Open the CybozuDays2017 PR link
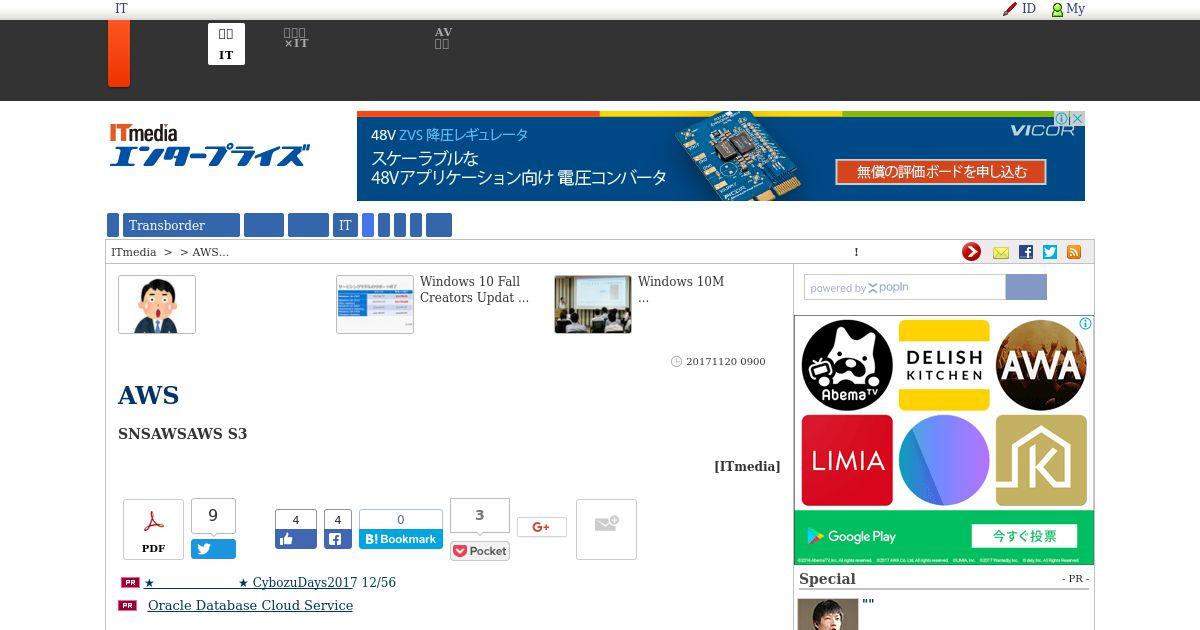The height and width of the screenshot is (630, 1200). tap(270, 582)
